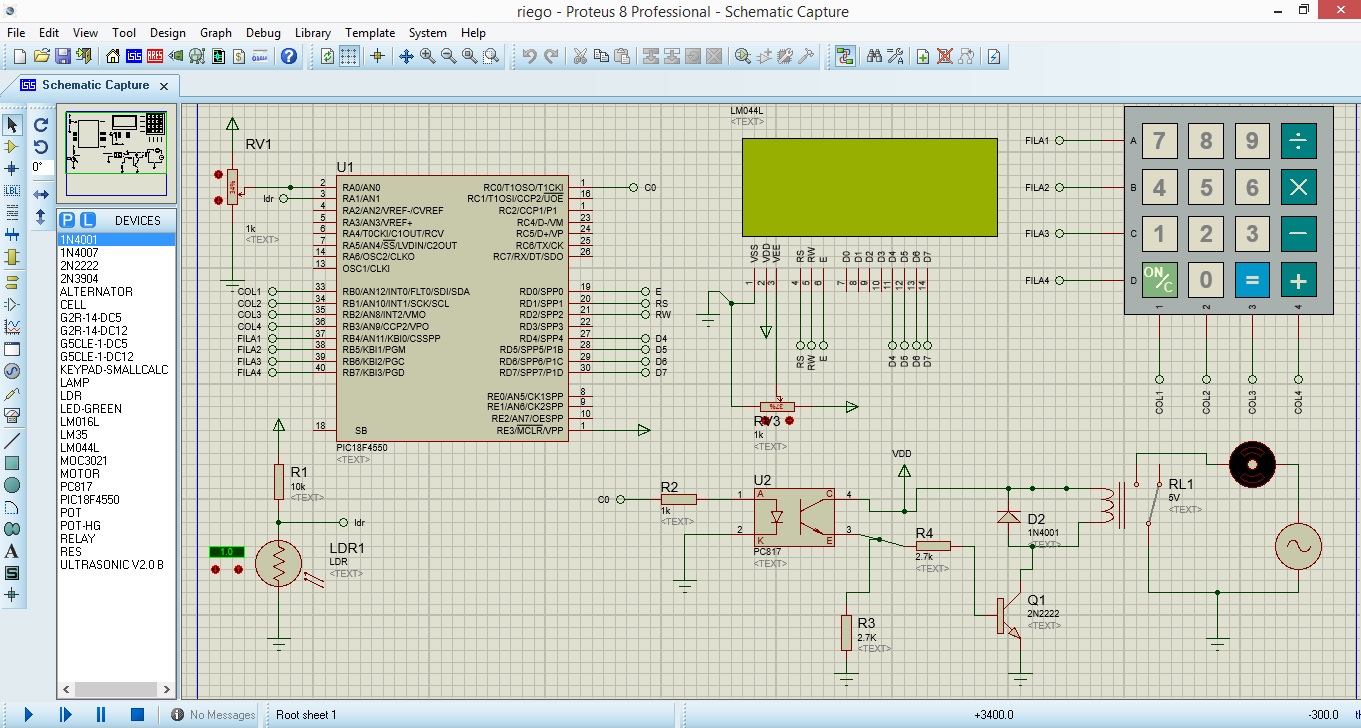Screen dimensions: 1361x728
Task: Click the keypad ON/C key
Action: tap(1159, 280)
